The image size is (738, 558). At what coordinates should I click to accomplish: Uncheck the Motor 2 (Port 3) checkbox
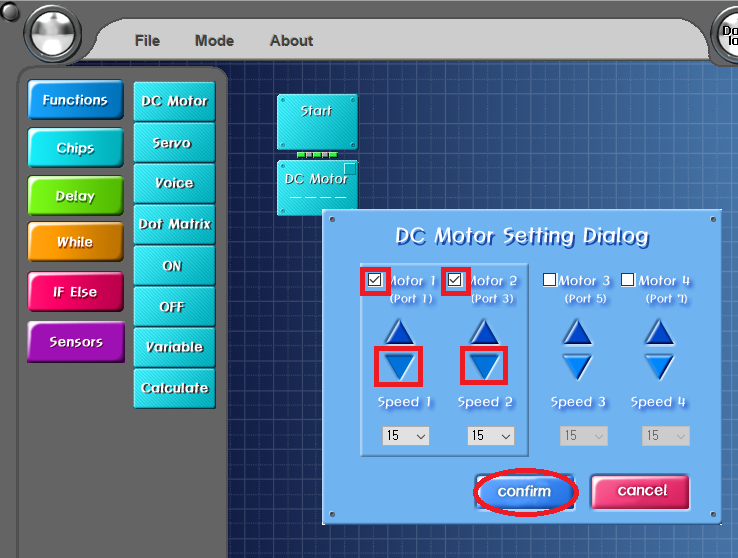tap(455, 280)
